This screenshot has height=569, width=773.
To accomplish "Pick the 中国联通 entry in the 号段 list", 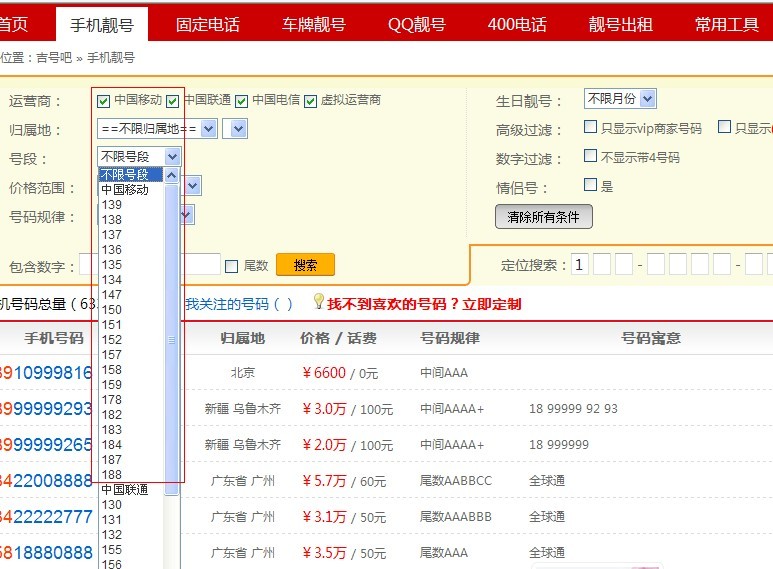I will click(x=124, y=490).
